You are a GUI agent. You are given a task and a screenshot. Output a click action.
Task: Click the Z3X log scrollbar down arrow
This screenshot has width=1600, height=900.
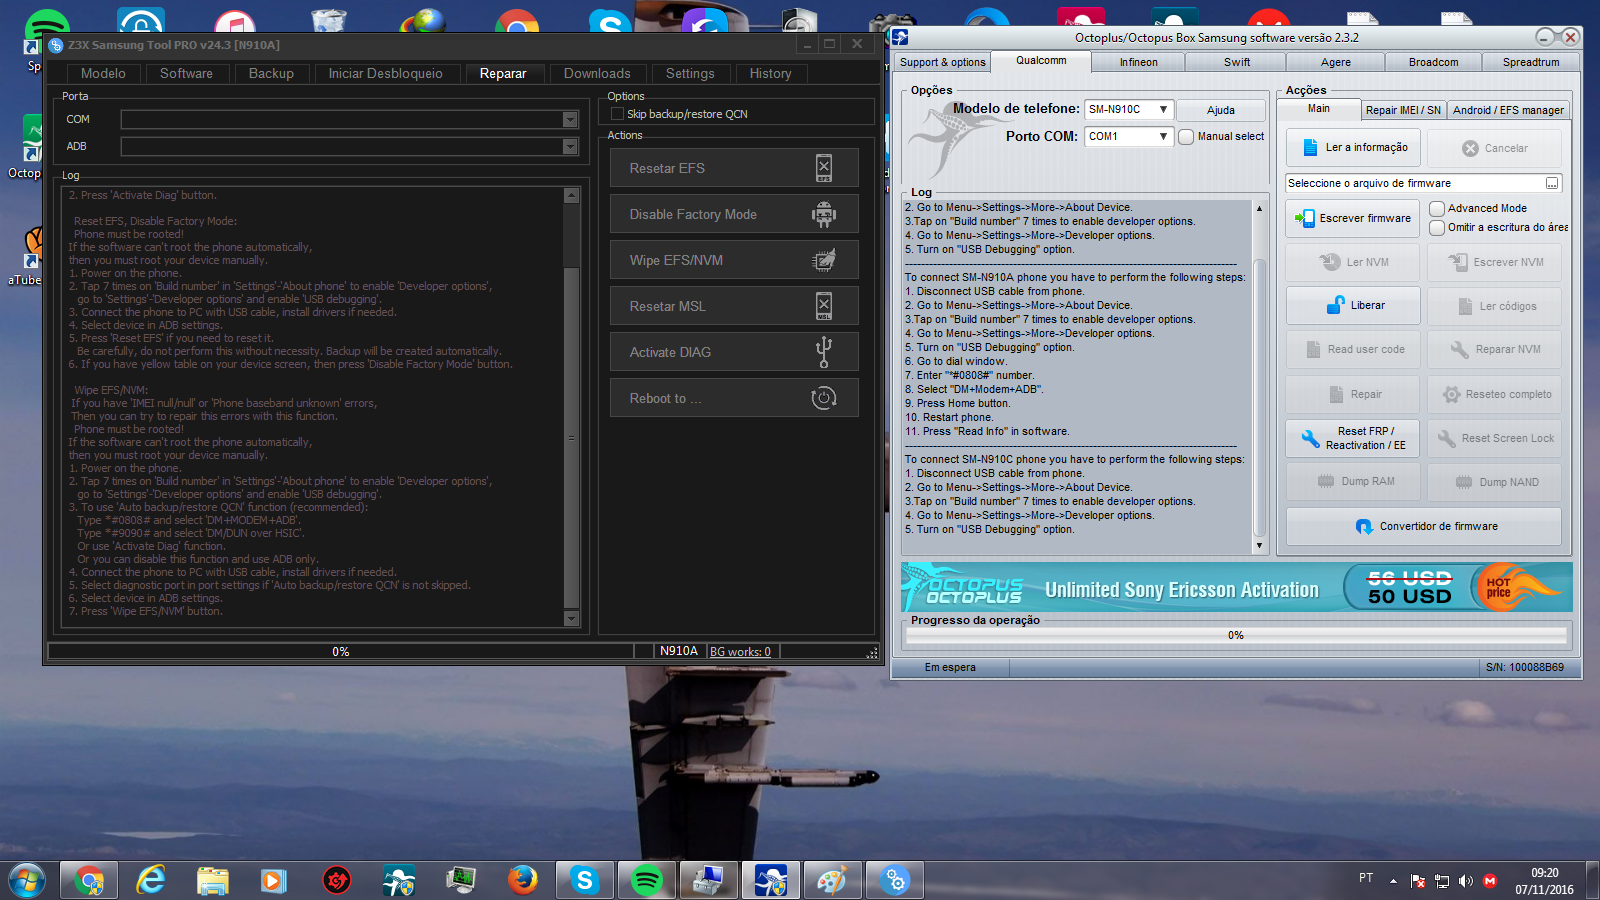click(x=572, y=619)
